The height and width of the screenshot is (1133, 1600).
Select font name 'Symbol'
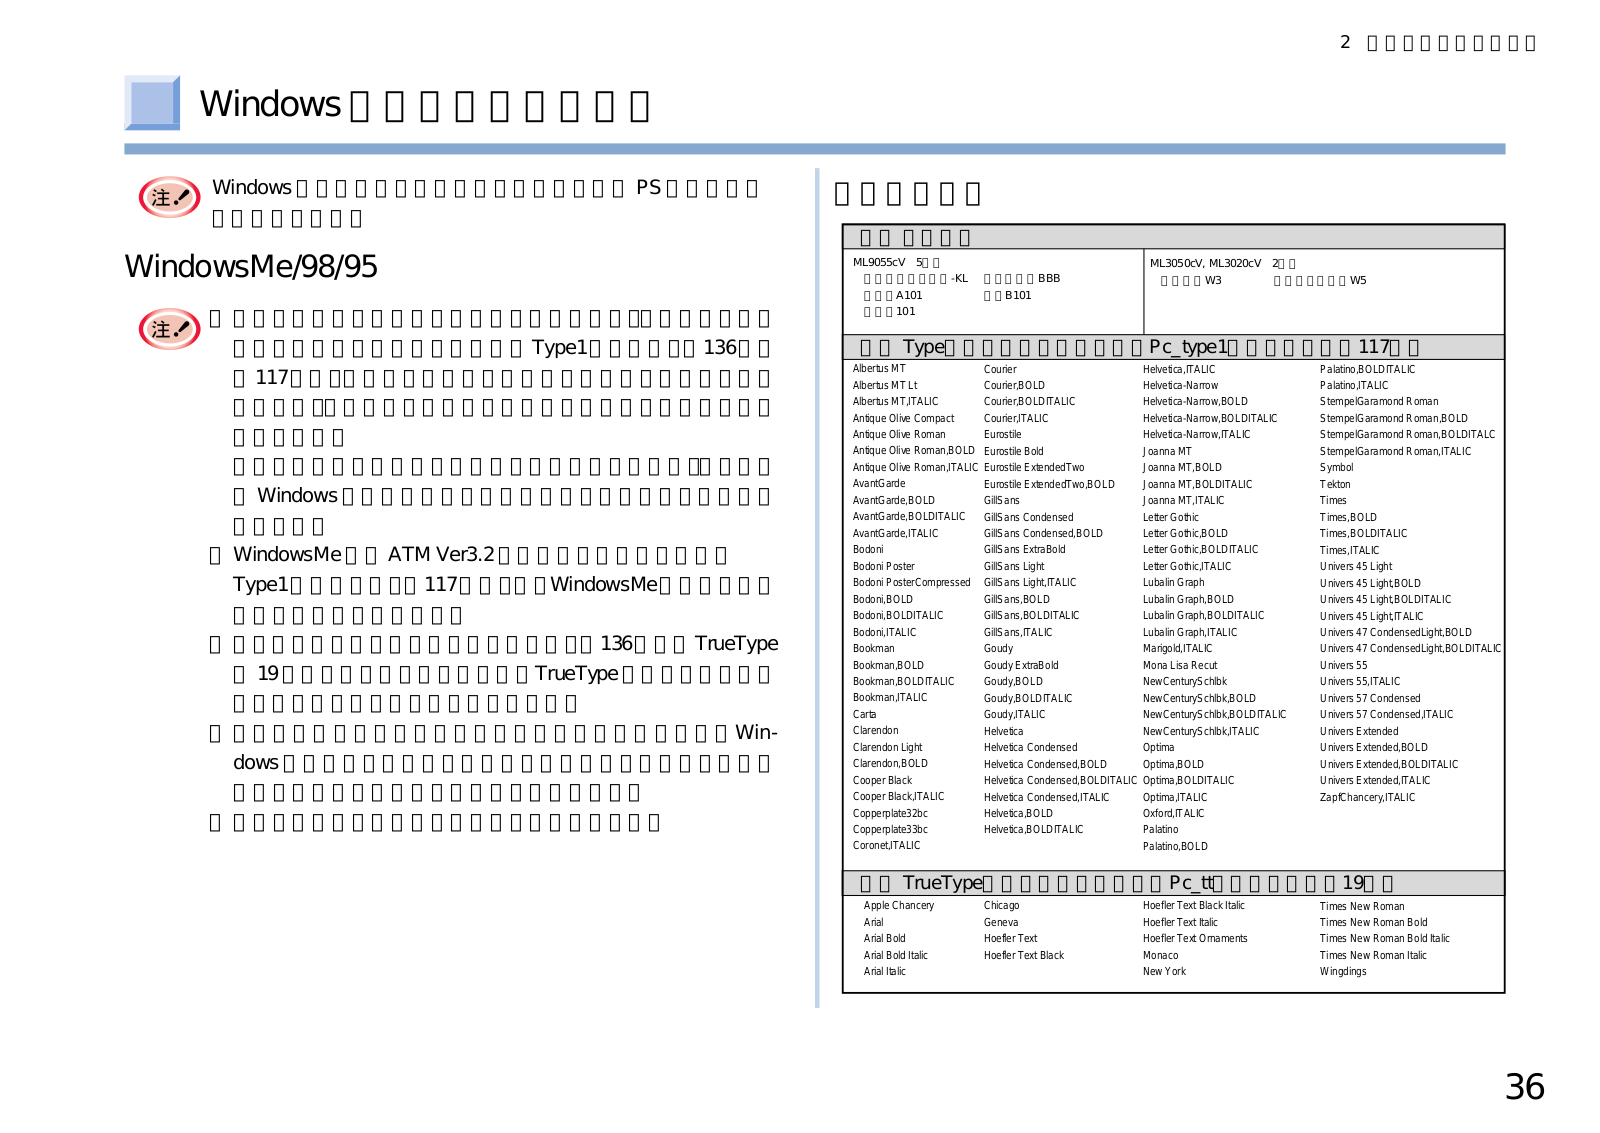1337,468
